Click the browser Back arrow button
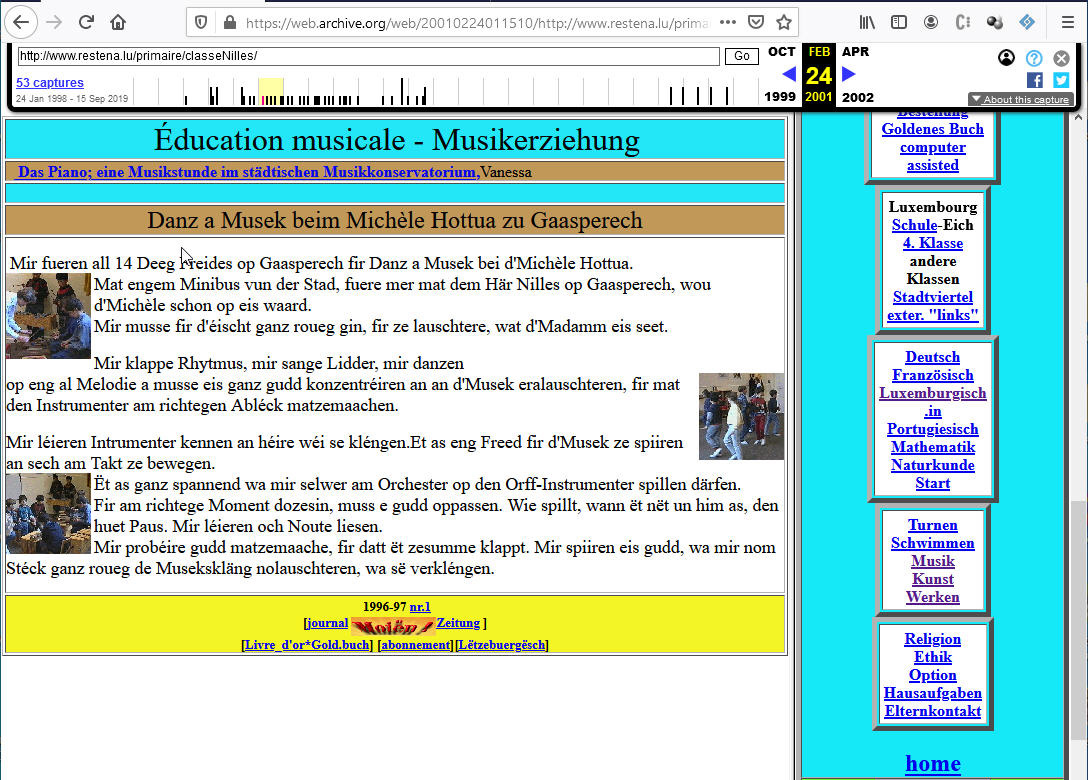This screenshot has width=1088, height=780. tap(21, 22)
